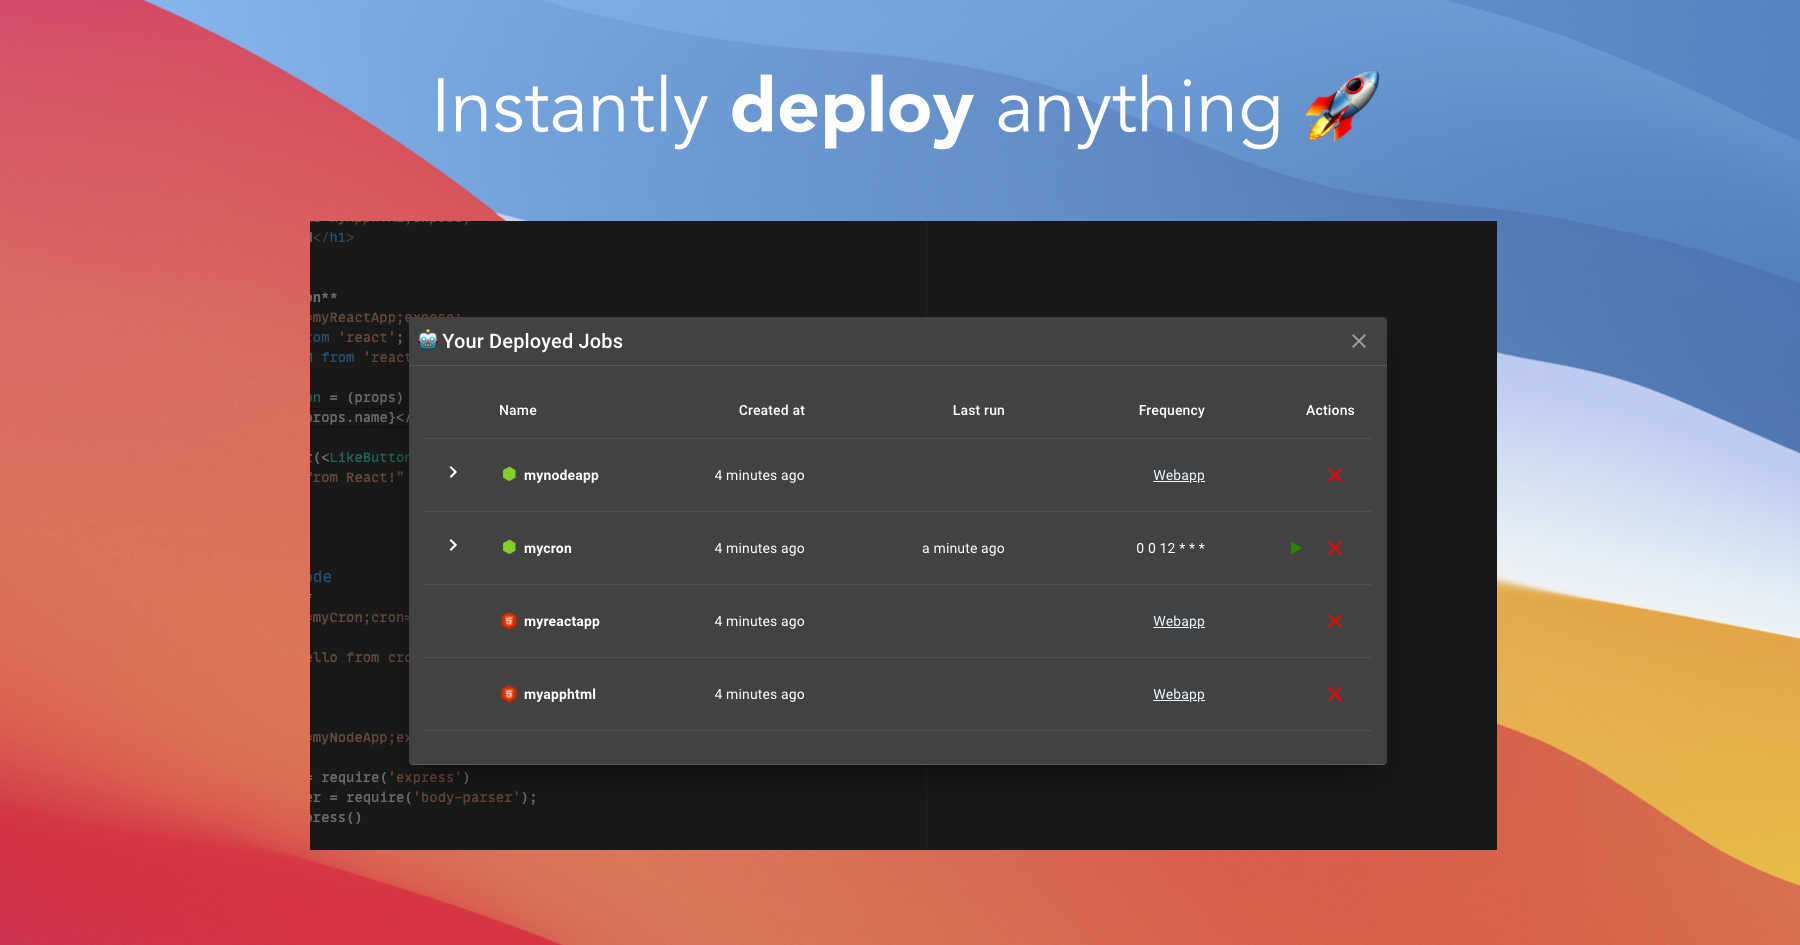Delete the mynodeapp job with red X
Screen dimensions: 1800x945
1334,475
